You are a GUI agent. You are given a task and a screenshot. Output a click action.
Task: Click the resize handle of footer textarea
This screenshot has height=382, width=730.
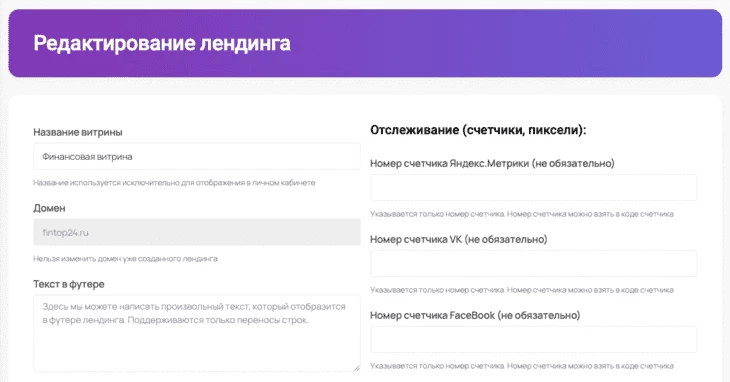(x=356, y=368)
